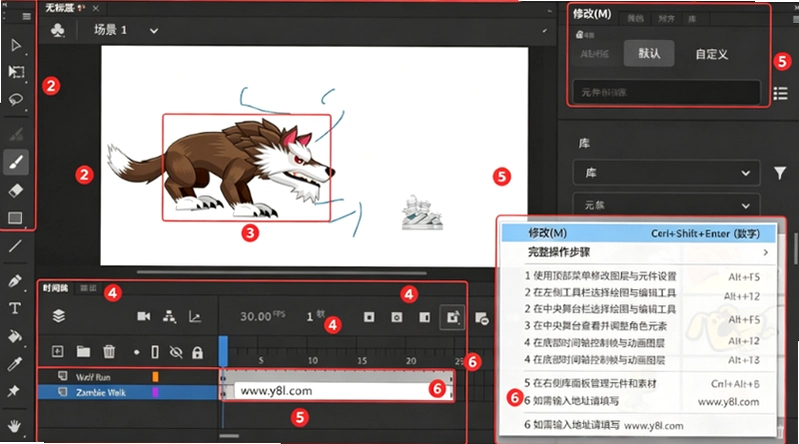
Task: Click the blue timeline playhead
Action: tap(223, 351)
